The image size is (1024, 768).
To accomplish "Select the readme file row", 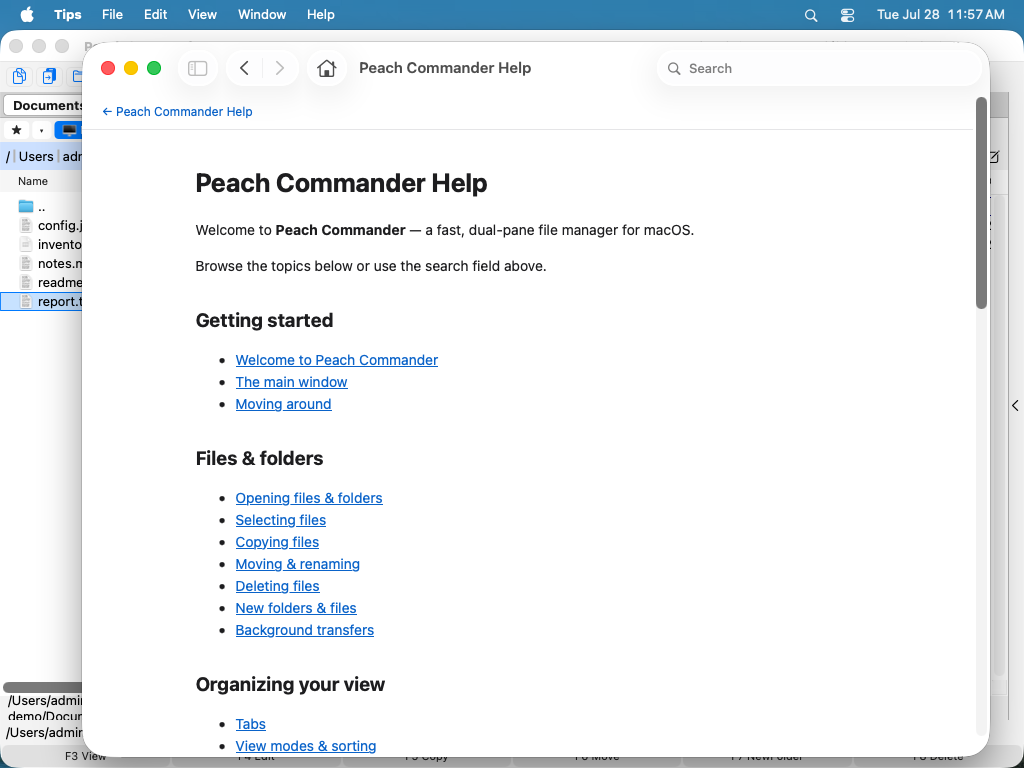I will (42, 282).
